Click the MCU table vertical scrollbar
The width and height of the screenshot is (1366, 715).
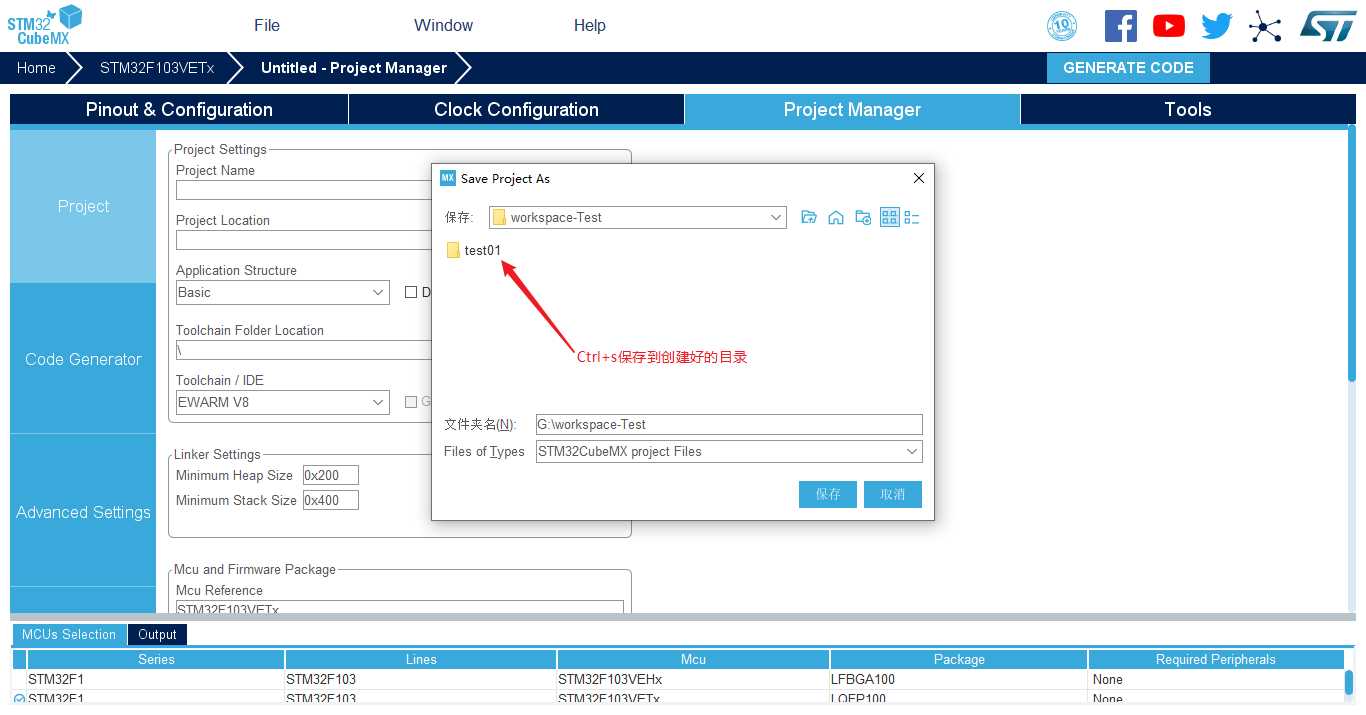pyautogui.click(x=1349, y=680)
